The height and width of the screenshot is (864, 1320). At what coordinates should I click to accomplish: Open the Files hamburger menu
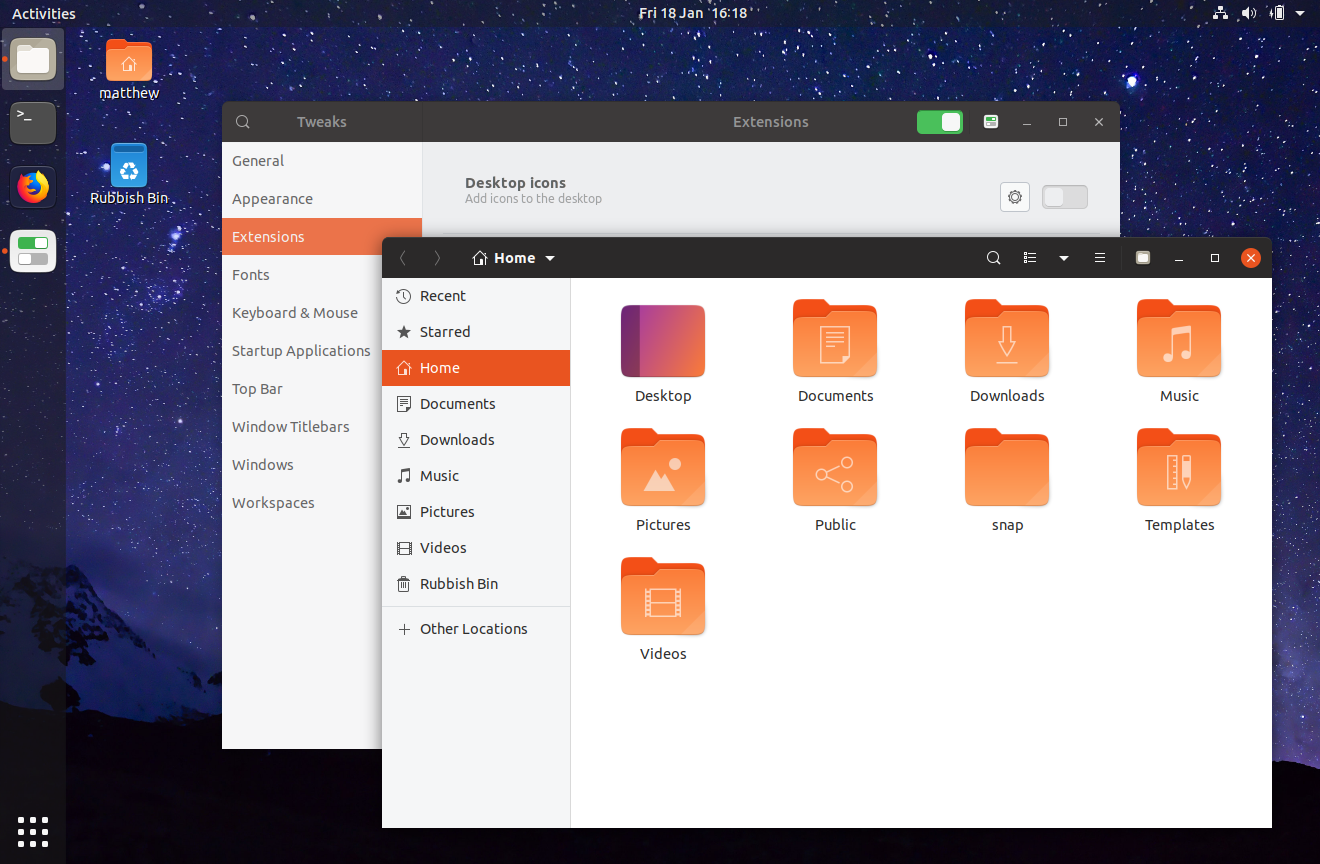tap(1100, 258)
